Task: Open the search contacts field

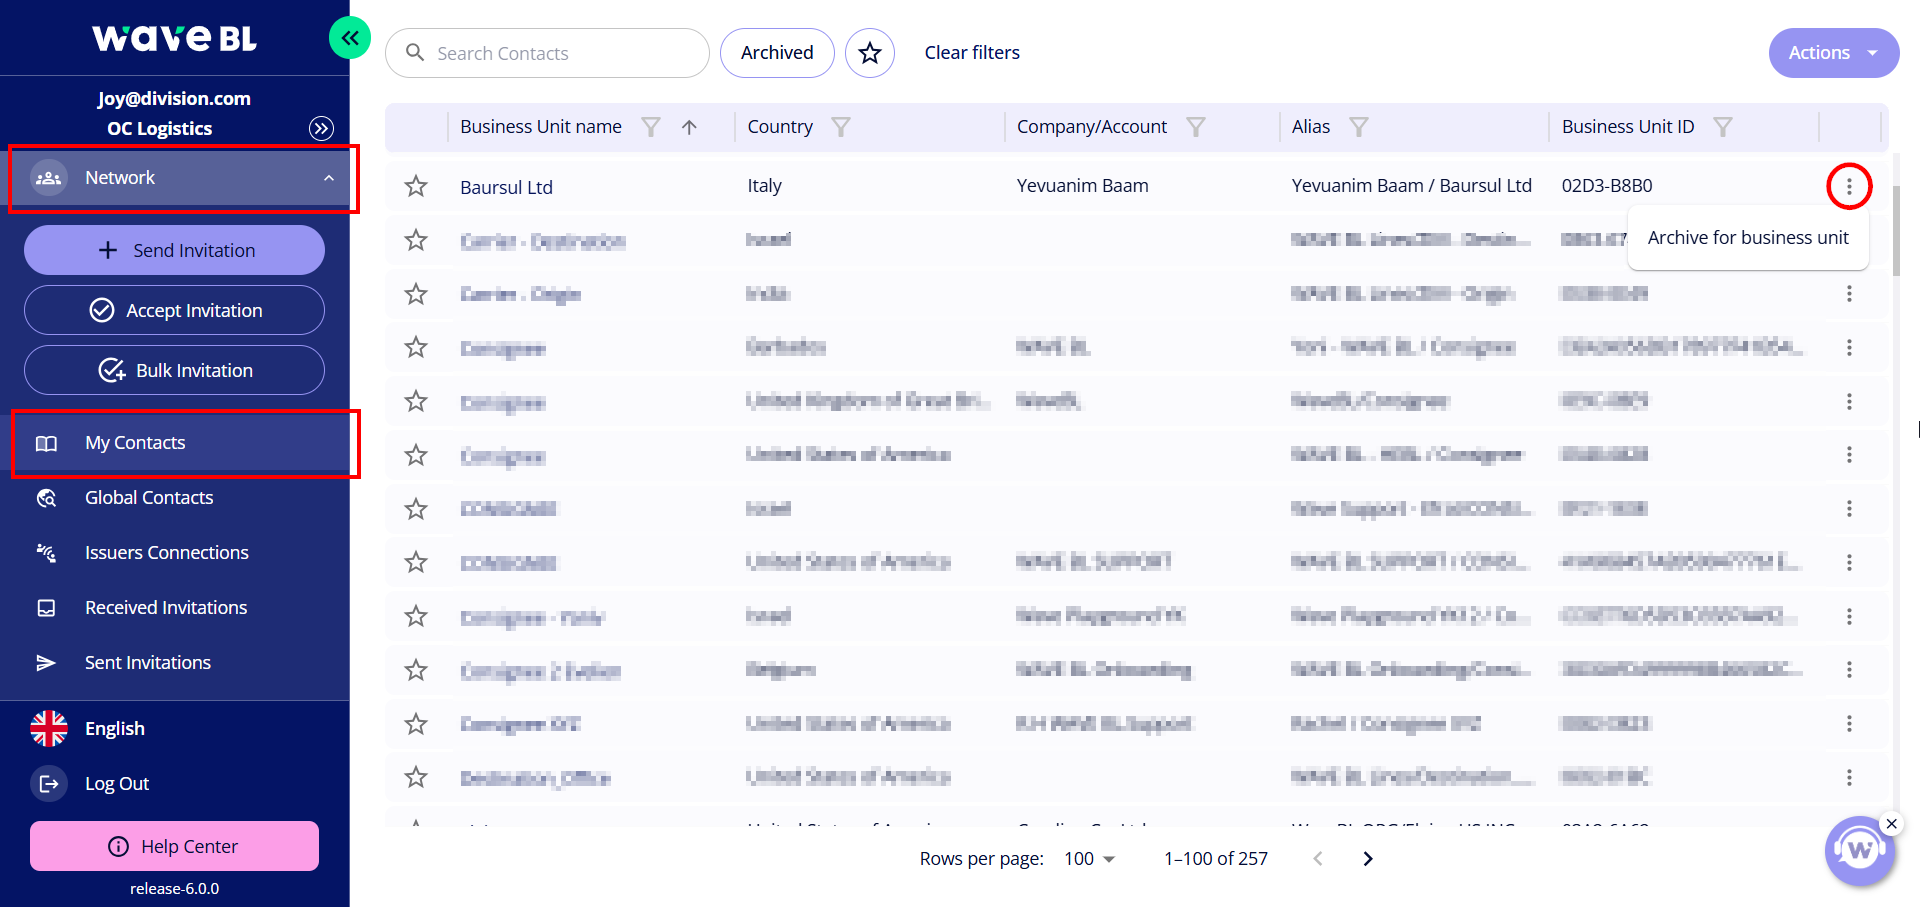Action: 547,53
